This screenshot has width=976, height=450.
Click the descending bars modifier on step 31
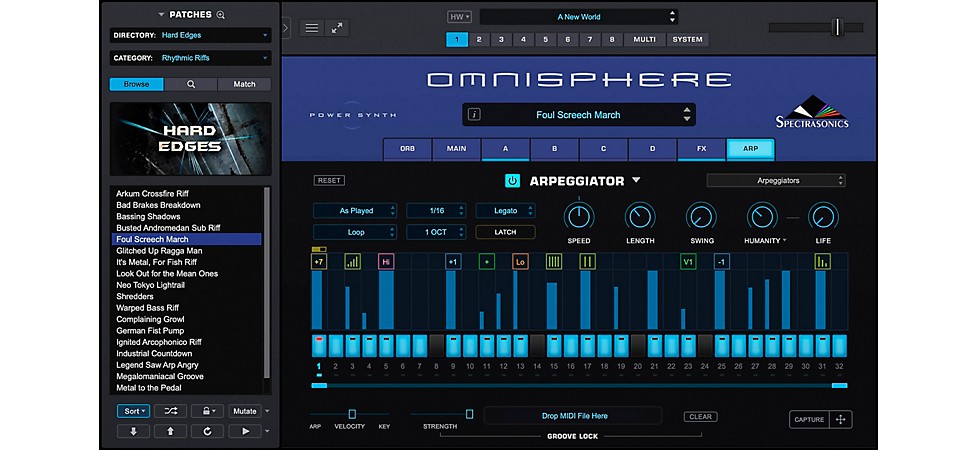(822, 262)
